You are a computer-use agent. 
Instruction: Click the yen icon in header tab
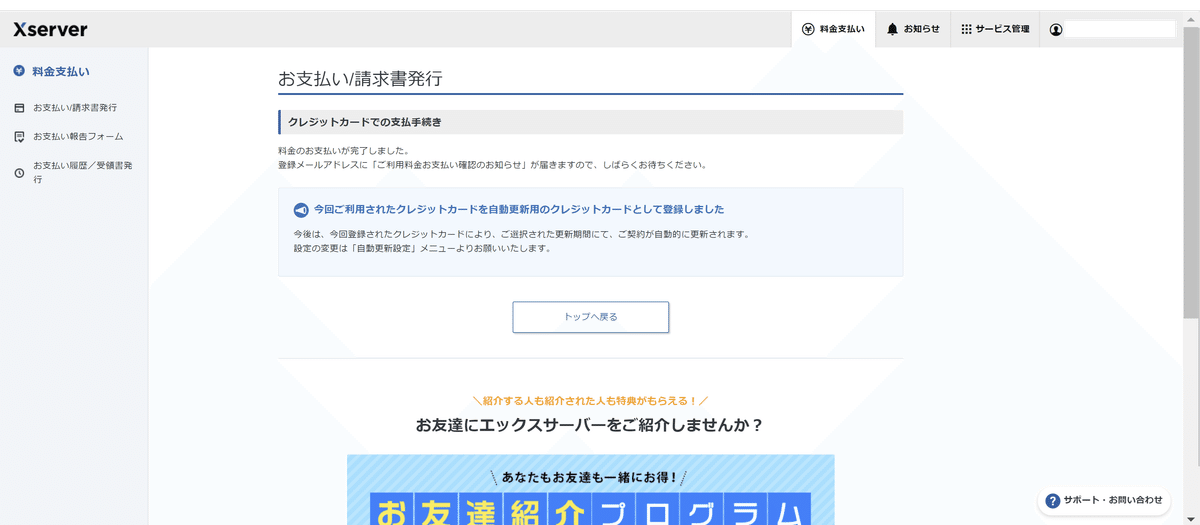pos(808,29)
